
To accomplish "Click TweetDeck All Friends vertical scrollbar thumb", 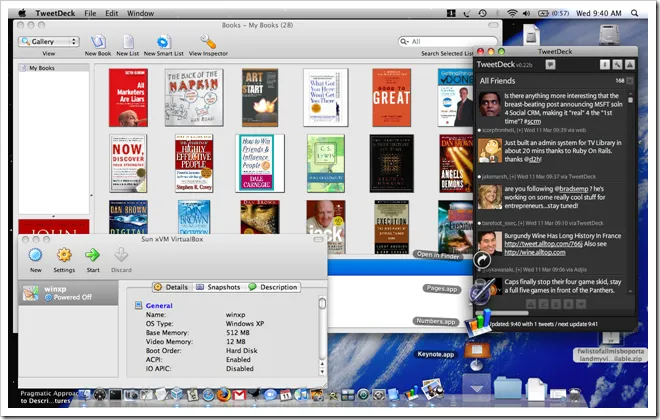I will click(x=630, y=100).
